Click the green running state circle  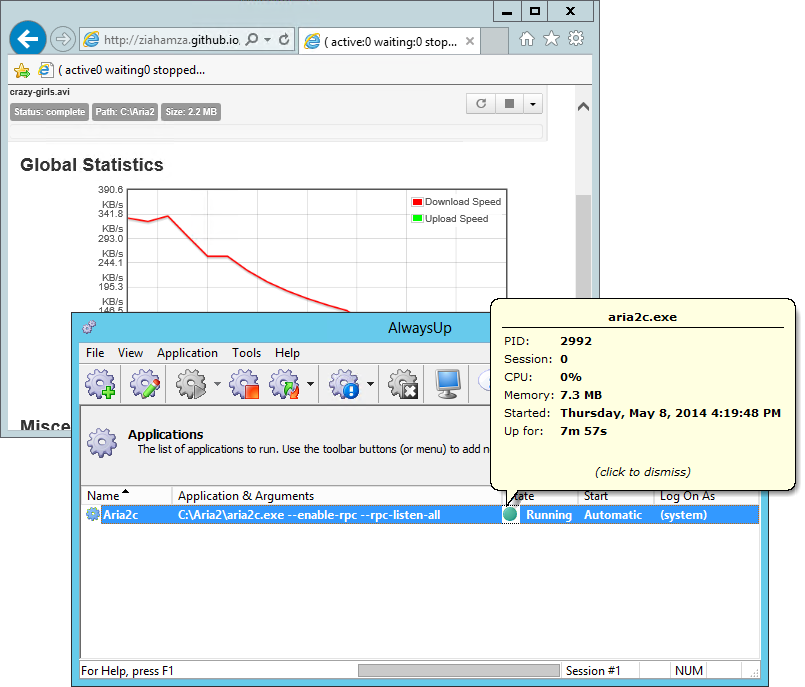tap(510, 514)
